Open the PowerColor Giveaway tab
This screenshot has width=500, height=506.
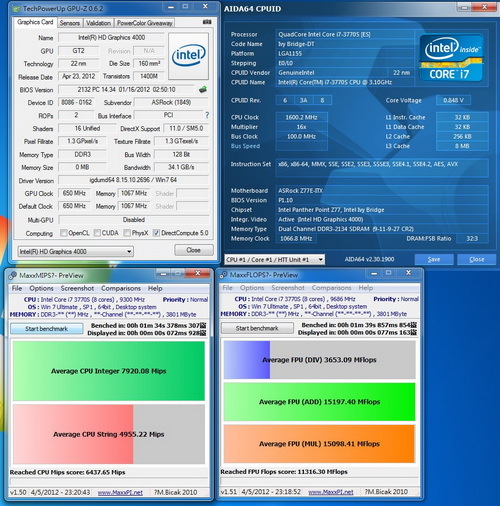145,23
